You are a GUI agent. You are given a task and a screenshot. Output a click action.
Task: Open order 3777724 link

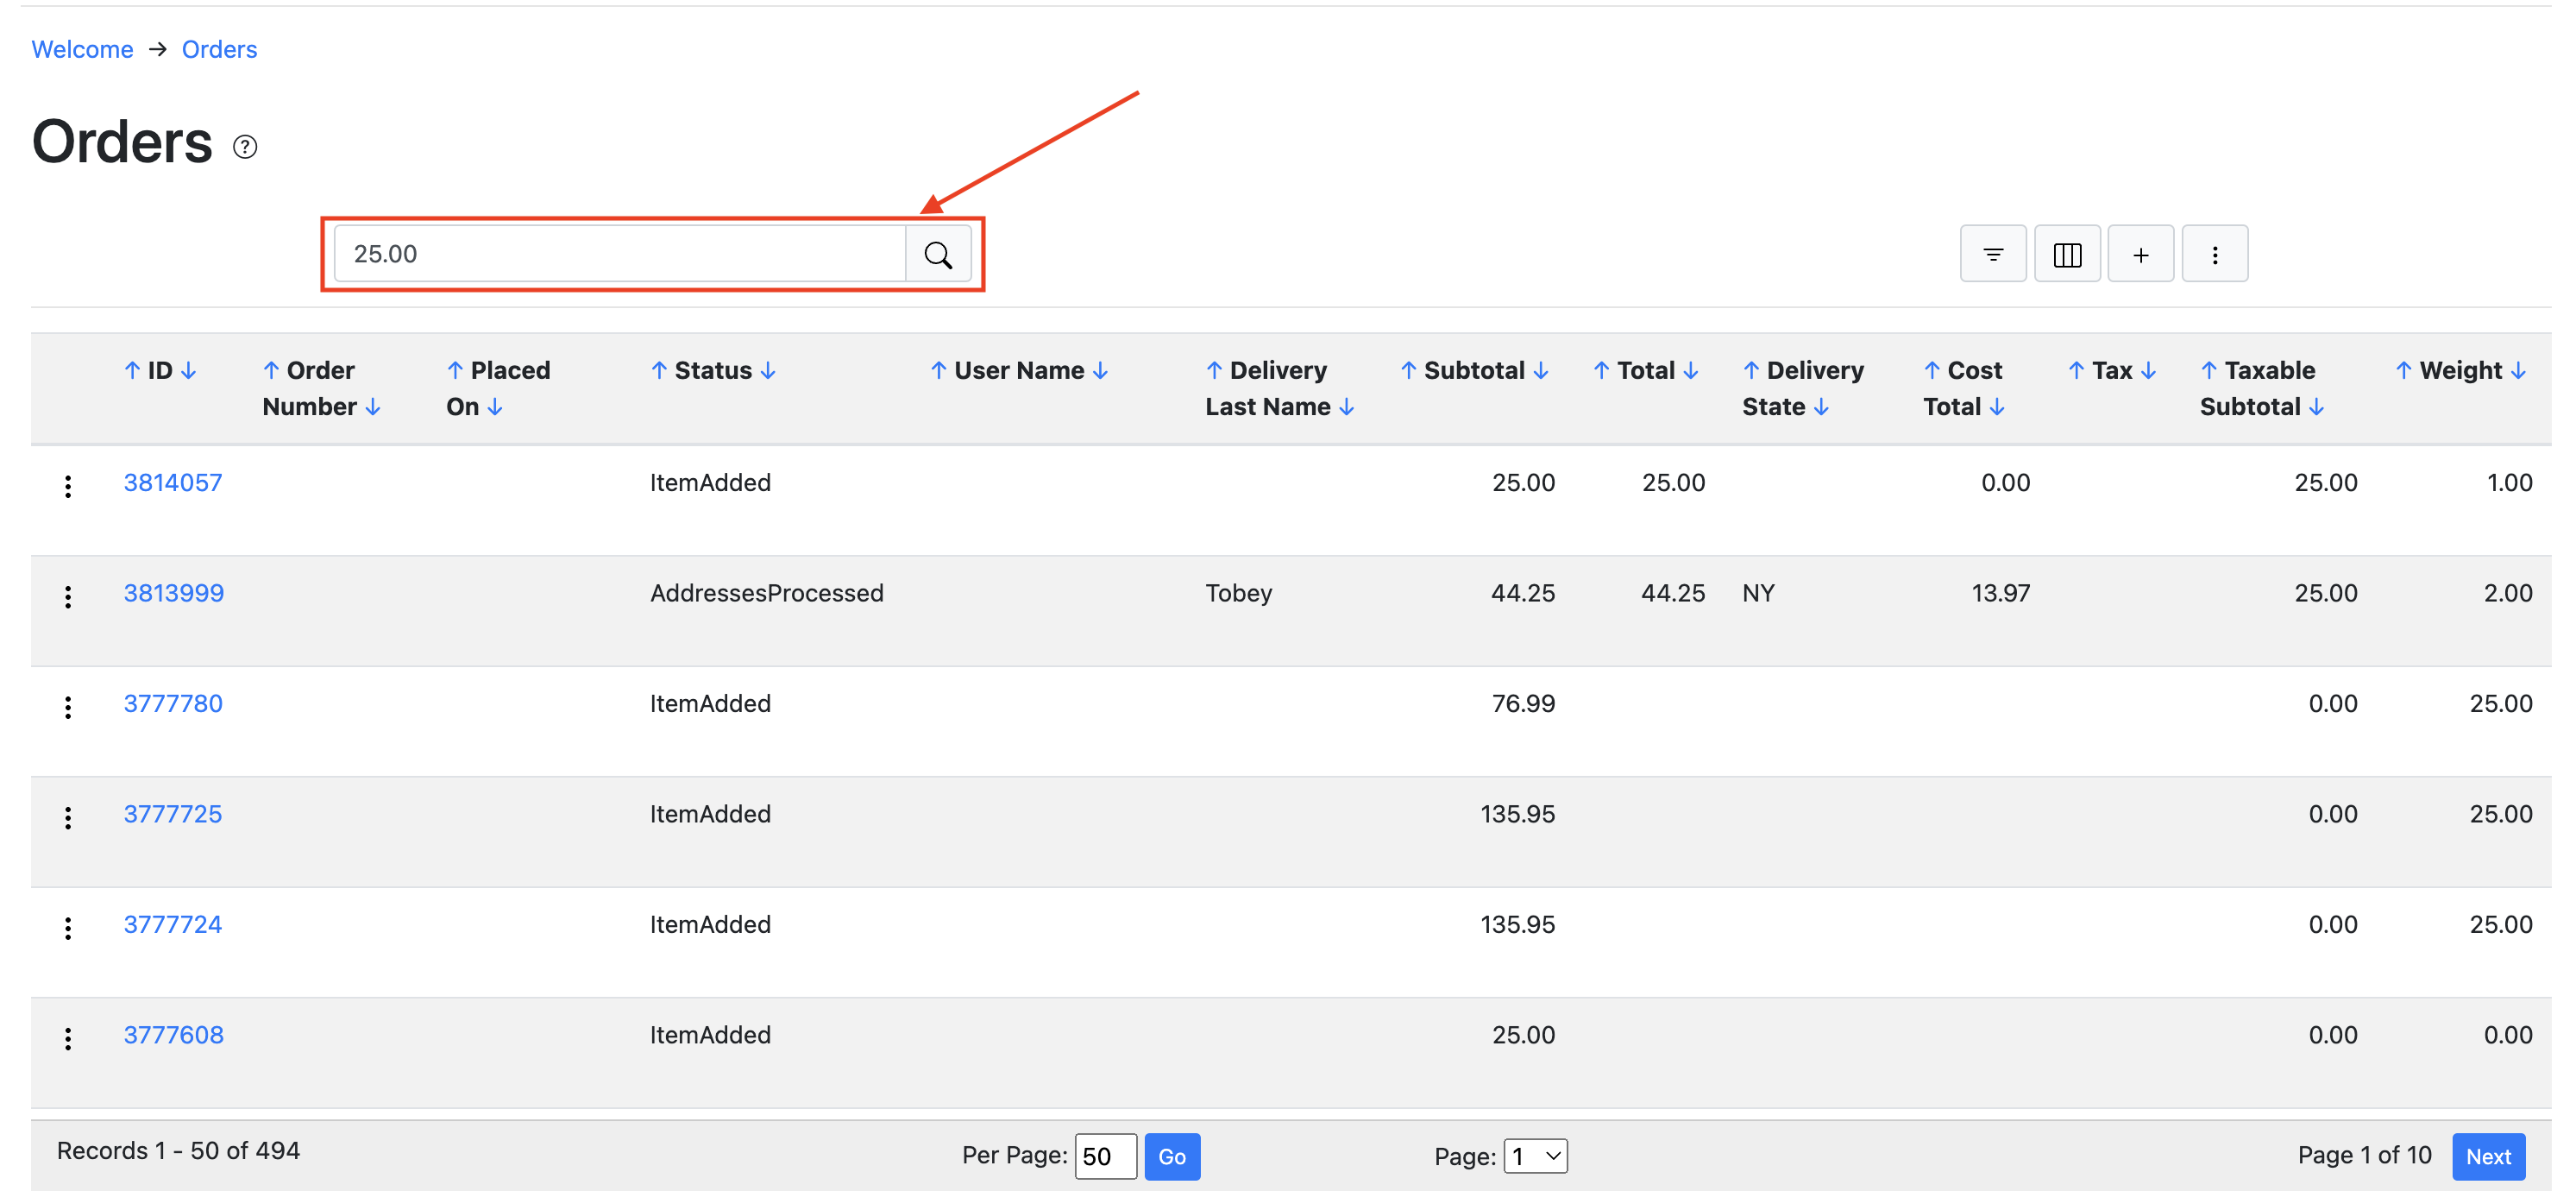[173, 925]
